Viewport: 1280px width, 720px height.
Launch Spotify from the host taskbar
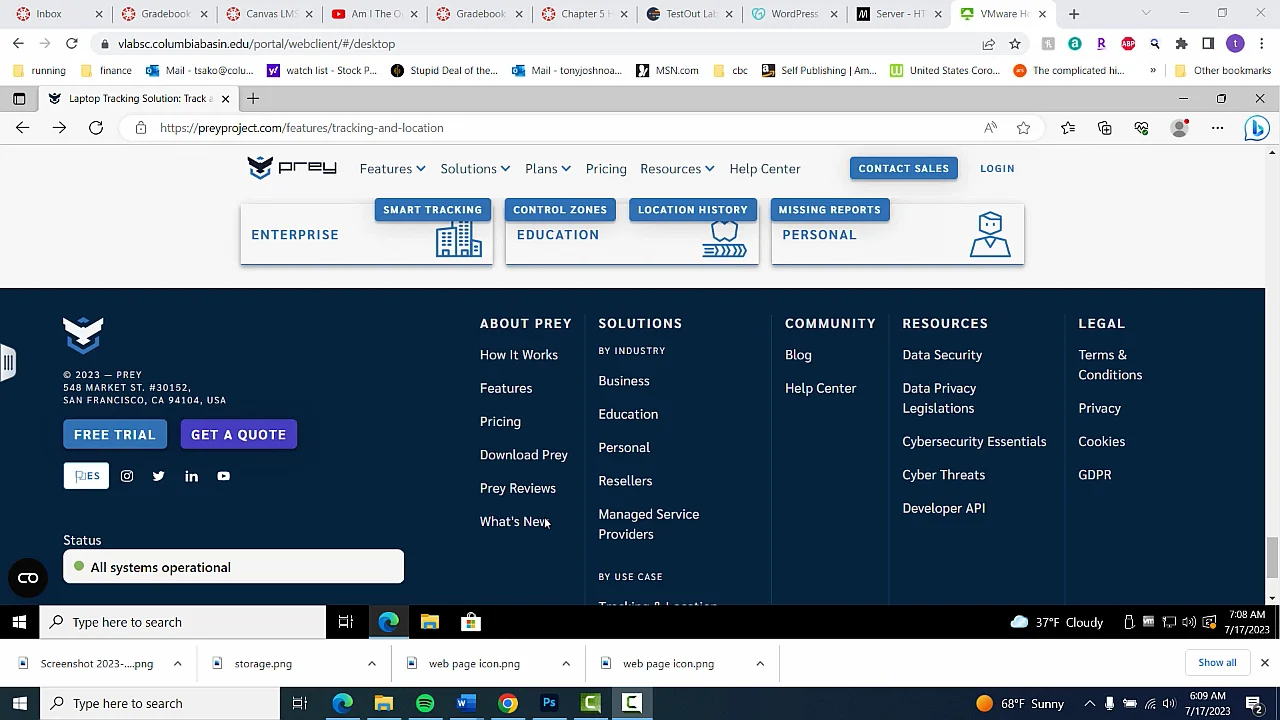[425, 703]
